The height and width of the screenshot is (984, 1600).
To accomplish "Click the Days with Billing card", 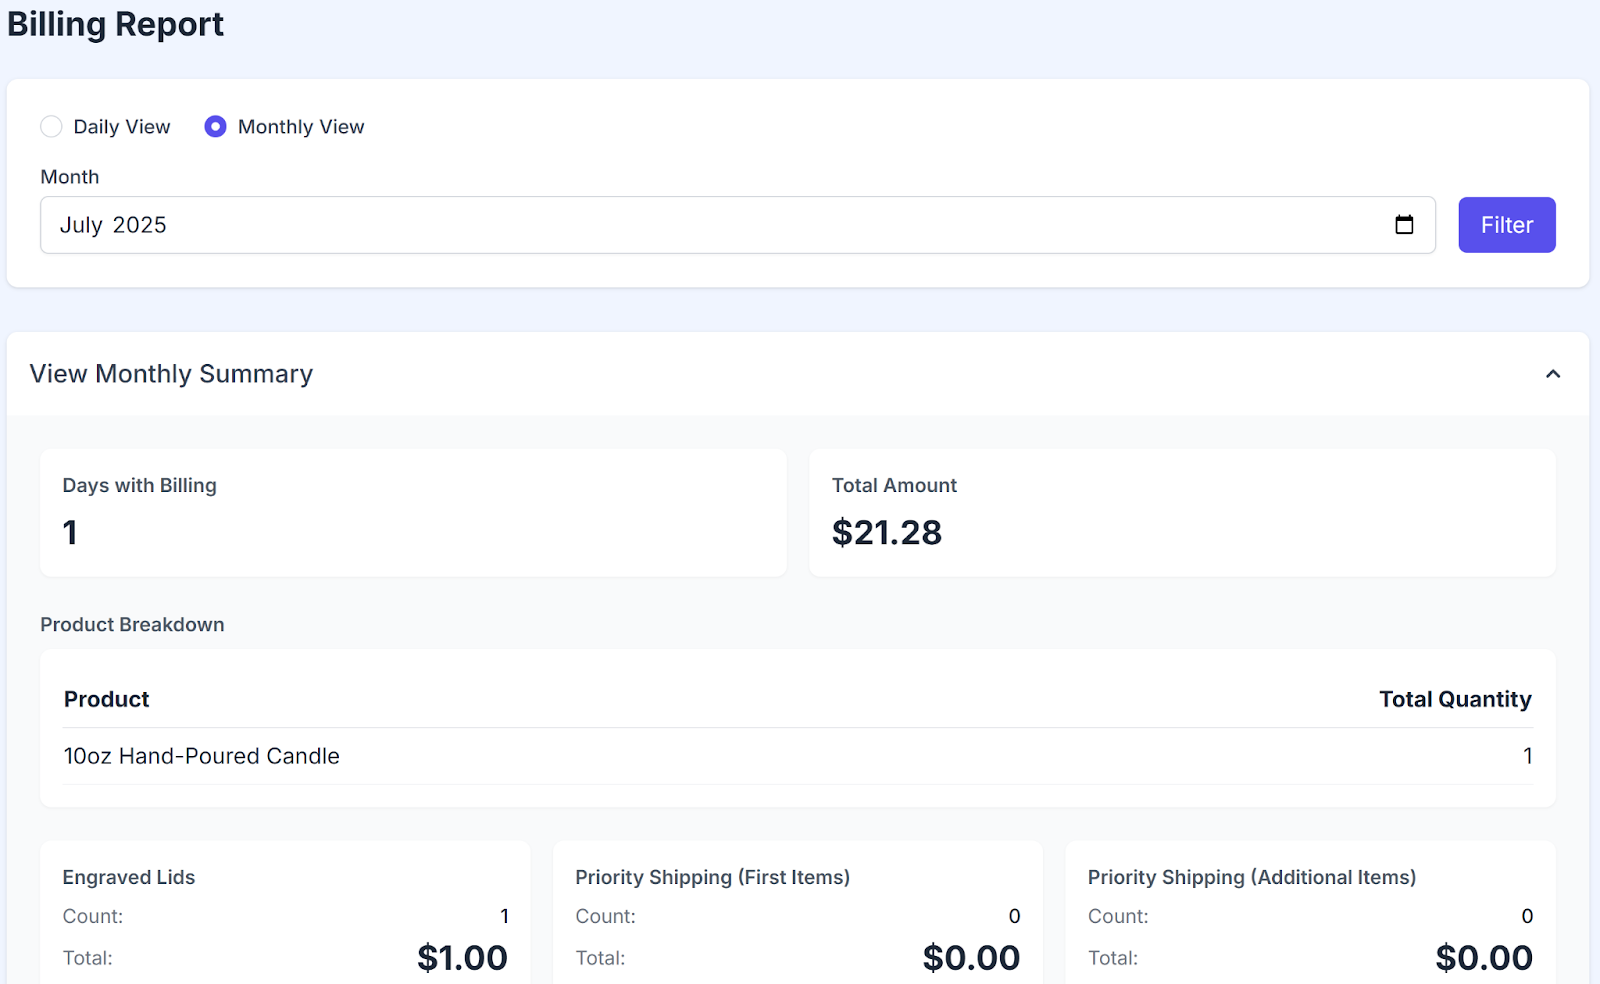I will pyautogui.click(x=413, y=512).
